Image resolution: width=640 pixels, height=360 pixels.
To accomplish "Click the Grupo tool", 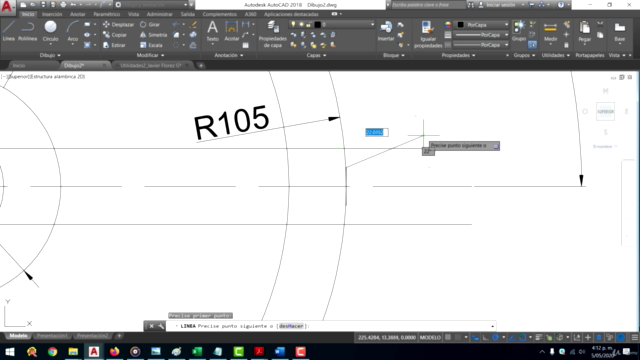I will [519, 31].
